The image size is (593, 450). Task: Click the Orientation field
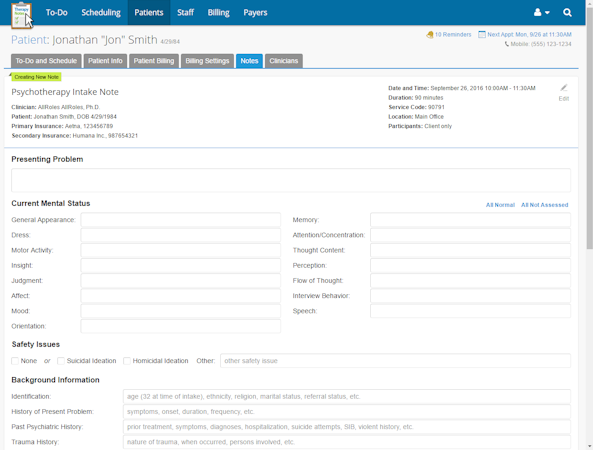[181, 326]
